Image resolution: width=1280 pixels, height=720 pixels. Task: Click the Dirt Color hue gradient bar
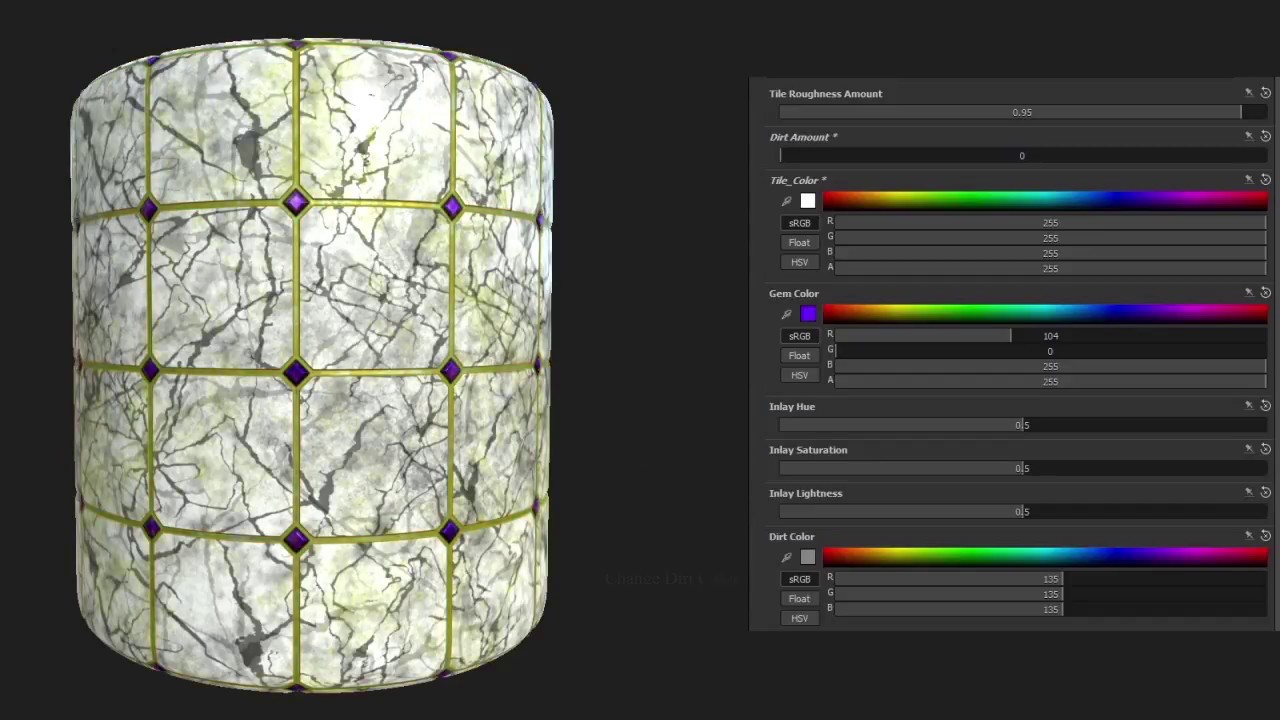click(x=1045, y=557)
